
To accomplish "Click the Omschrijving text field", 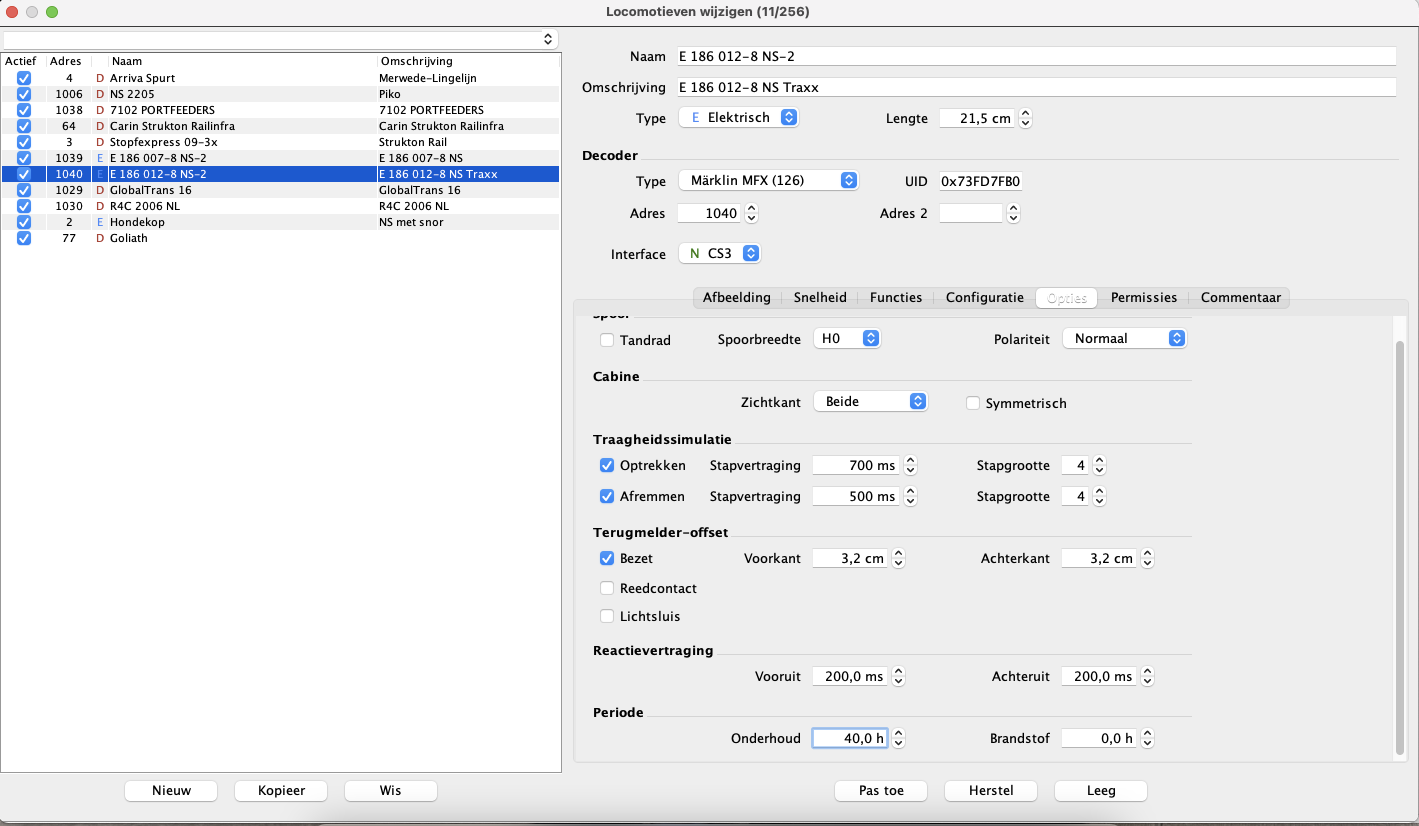I will point(1035,87).
